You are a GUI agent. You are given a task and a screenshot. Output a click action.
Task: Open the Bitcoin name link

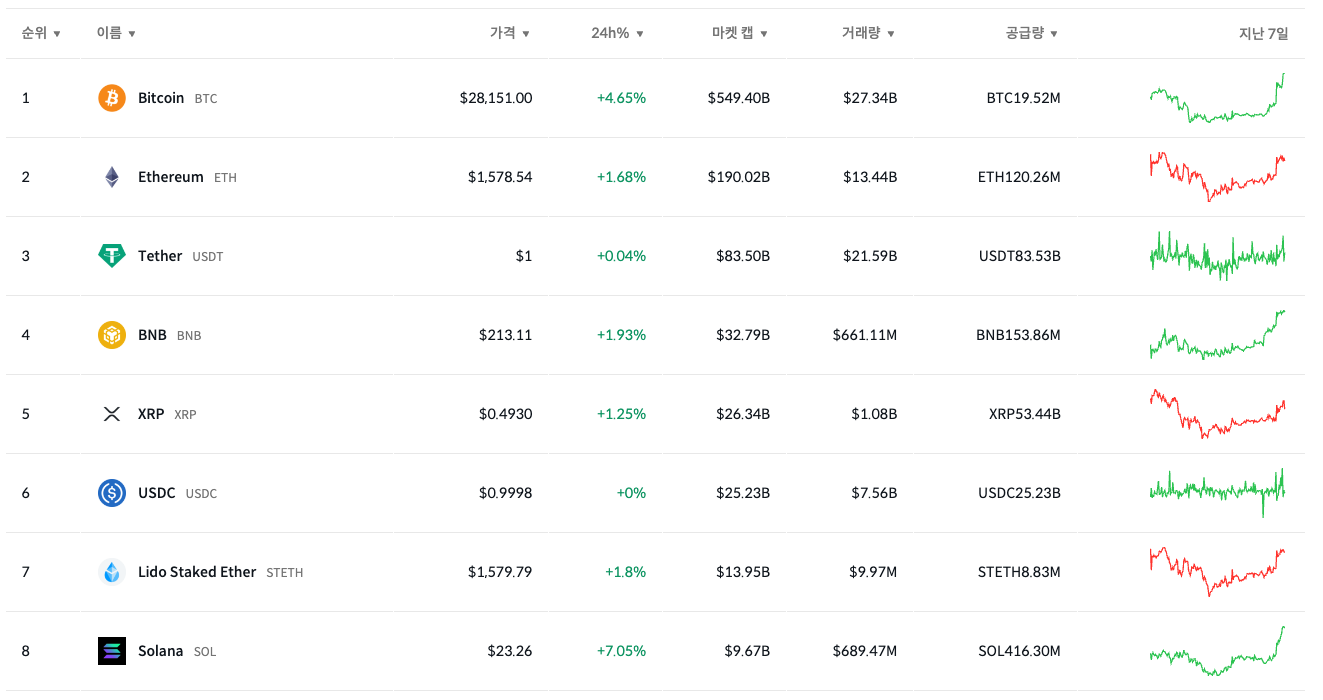pos(161,98)
